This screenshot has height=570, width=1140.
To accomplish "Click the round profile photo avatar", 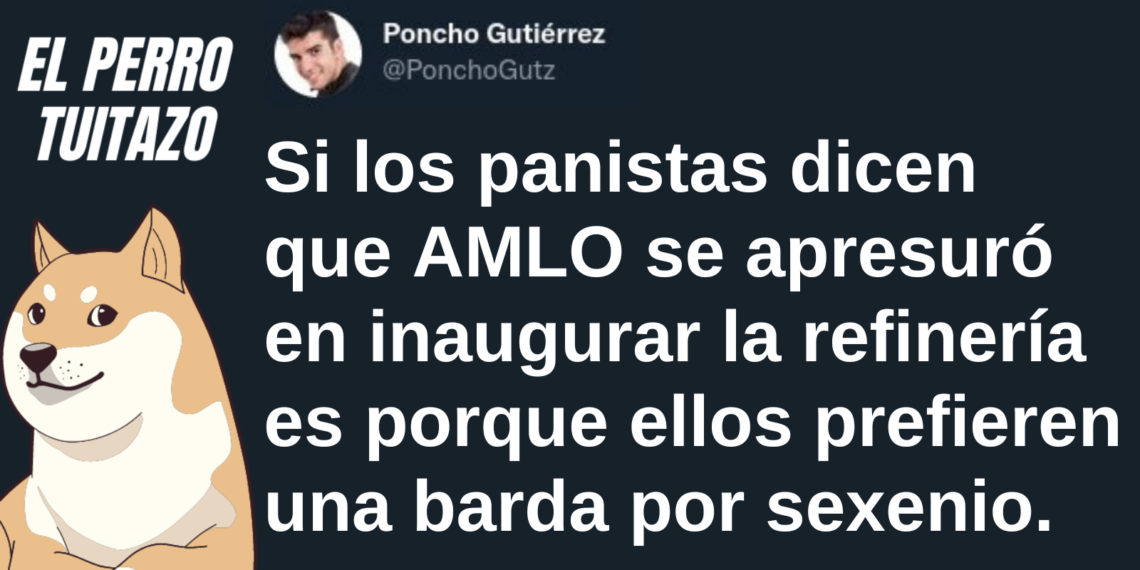I will [318, 55].
